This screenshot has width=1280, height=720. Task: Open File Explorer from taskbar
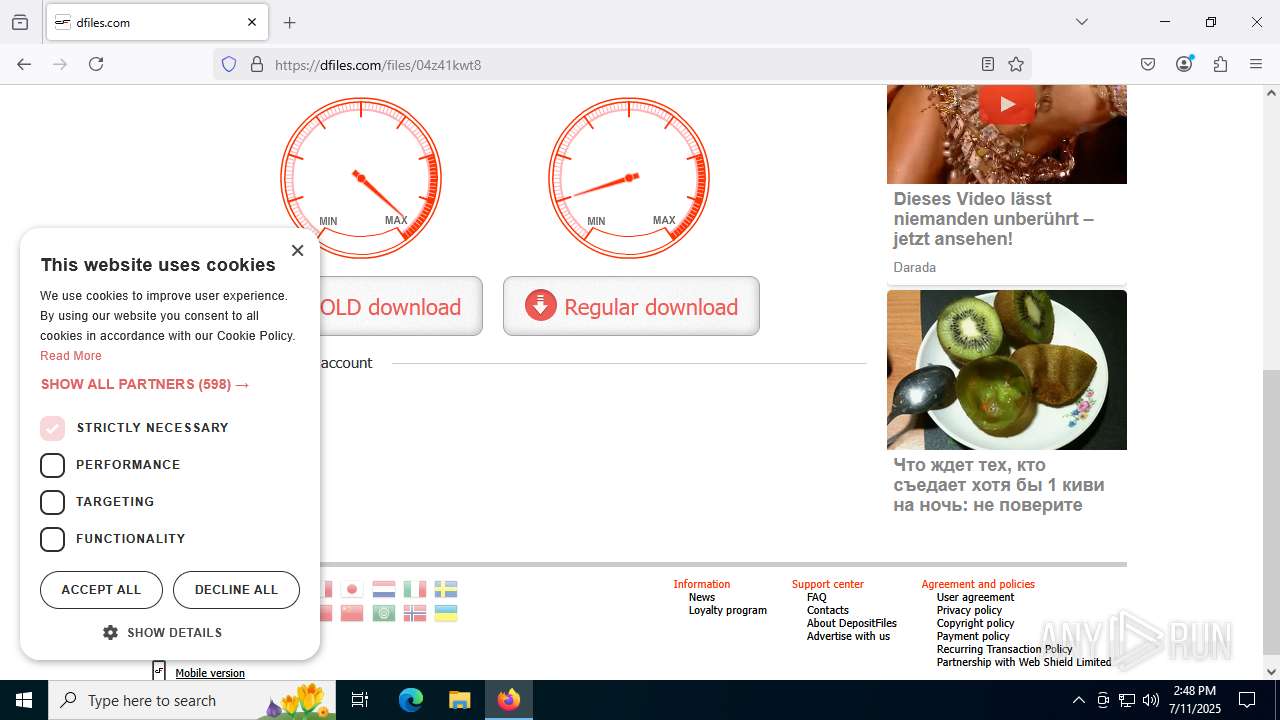tap(459, 700)
